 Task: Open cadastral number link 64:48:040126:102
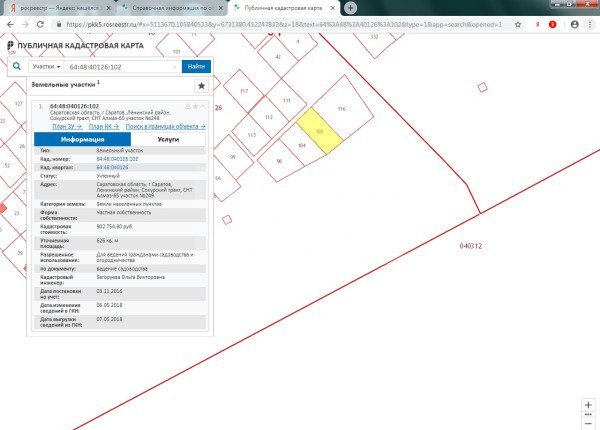117,159
